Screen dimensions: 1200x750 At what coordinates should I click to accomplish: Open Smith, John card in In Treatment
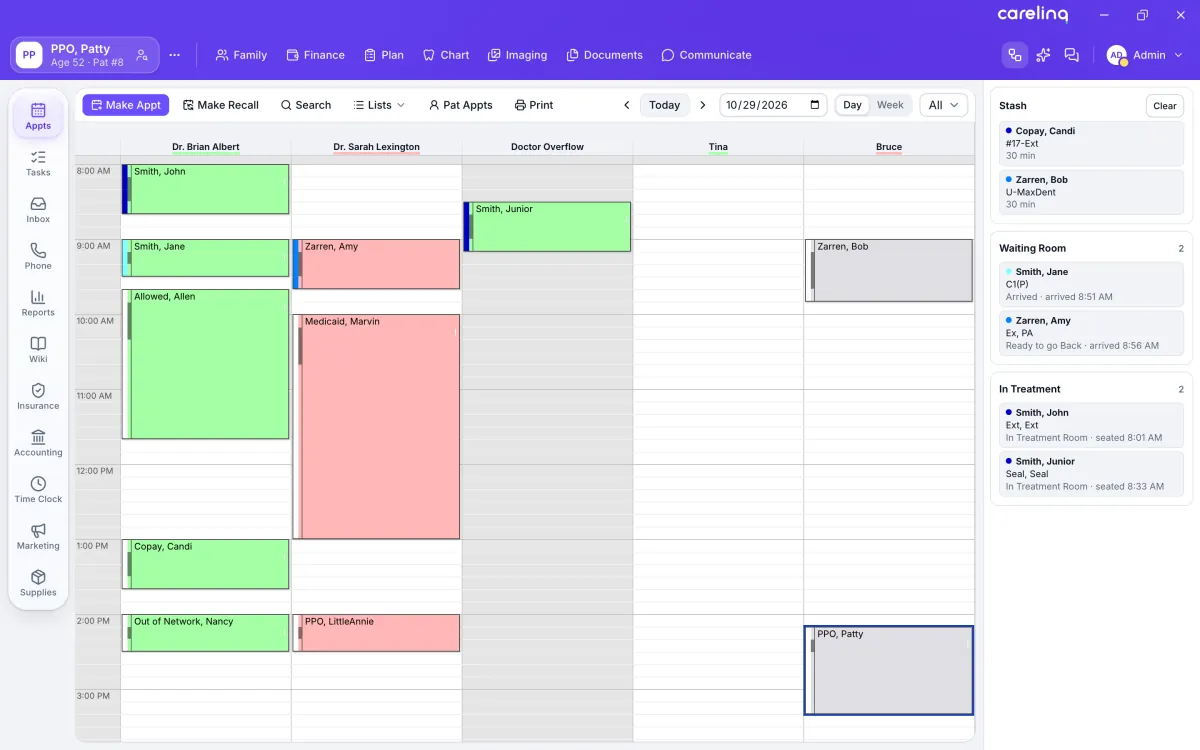(1091, 425)
